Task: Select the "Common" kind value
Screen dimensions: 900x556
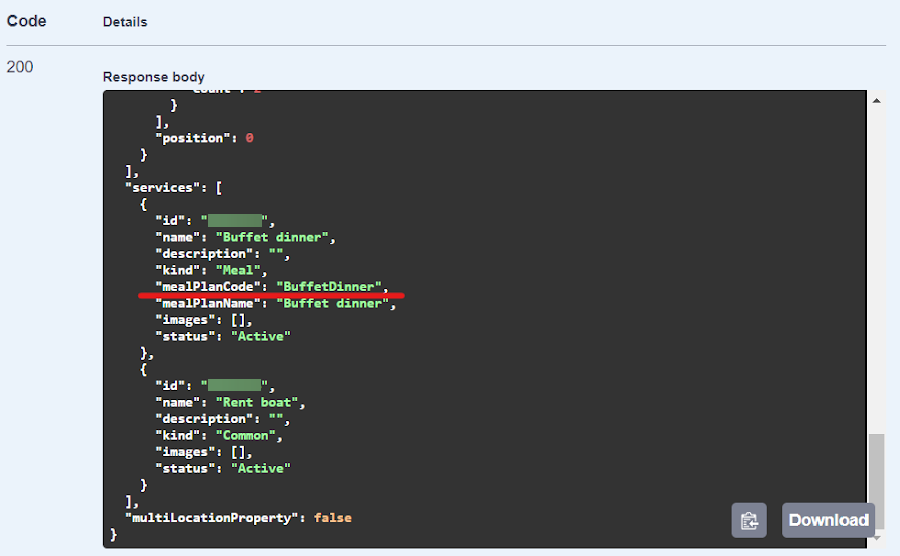Action: pos(246,436)
